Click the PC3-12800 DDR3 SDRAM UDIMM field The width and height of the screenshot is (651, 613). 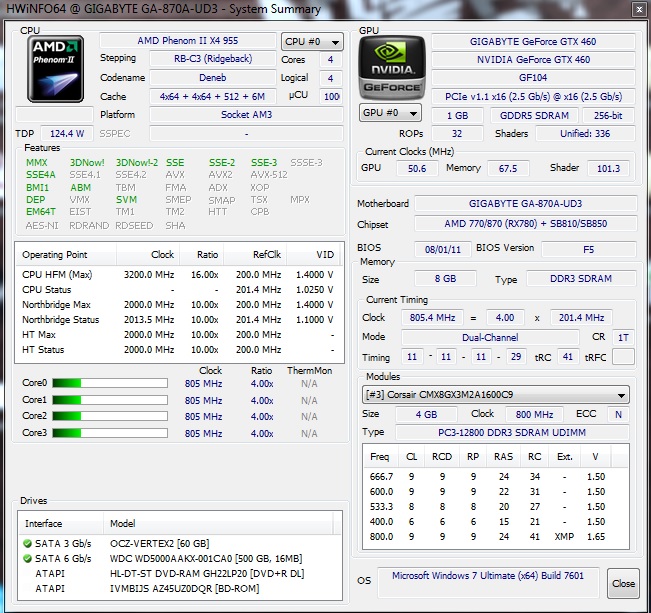pos(512,433)
